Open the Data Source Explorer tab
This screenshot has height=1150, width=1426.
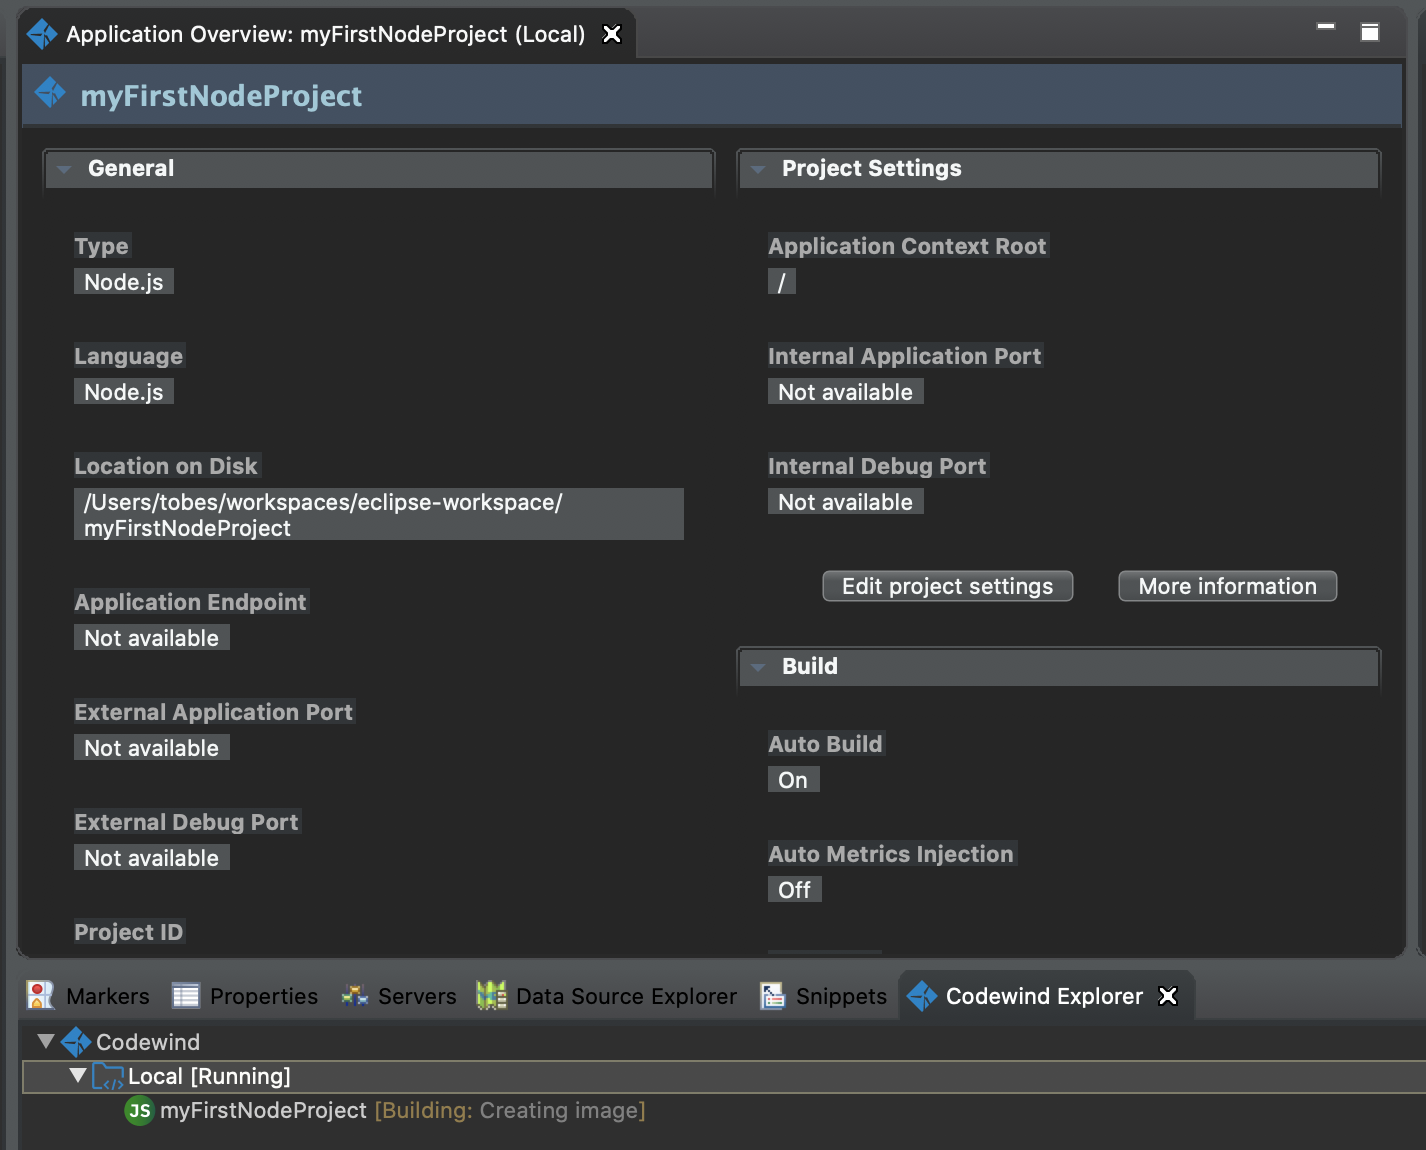pyautogui.click(x=607, y=996)
